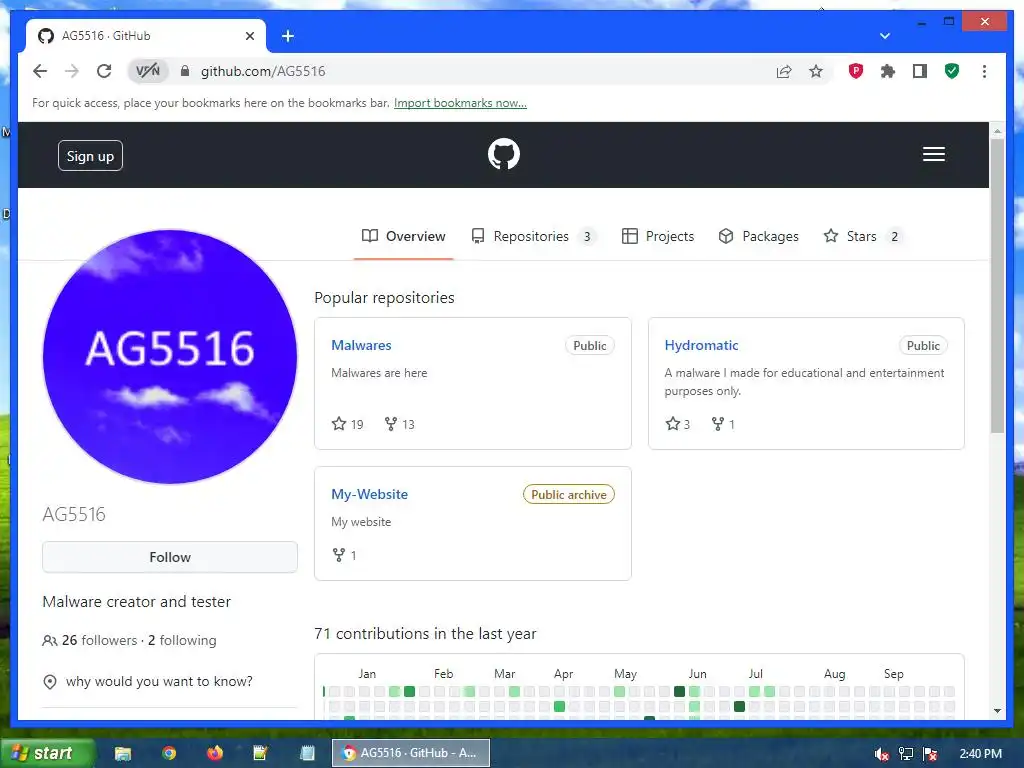Switch to Repositories tab
Viewport: 1024px width, 768px height.
point(534,236)
